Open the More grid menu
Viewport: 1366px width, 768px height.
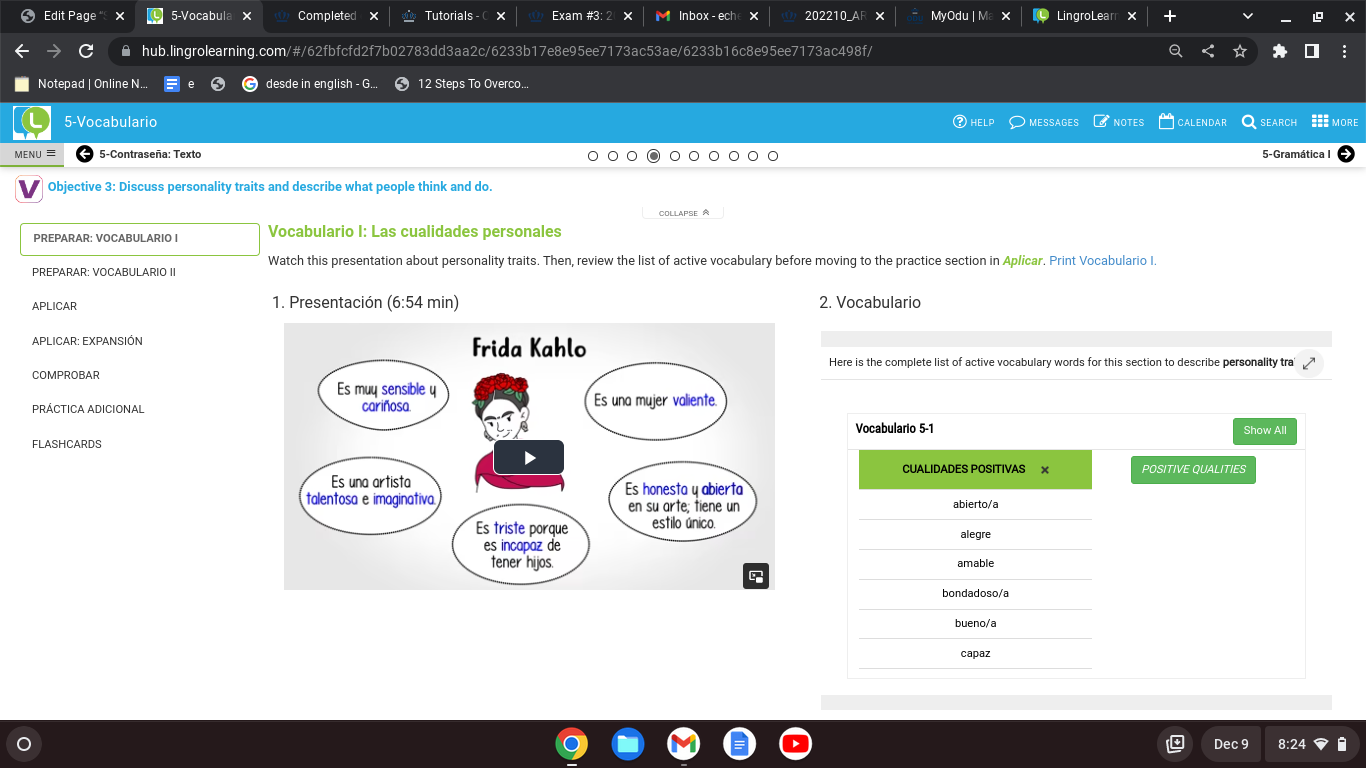pyautogui.click(x=1335, y=122)
